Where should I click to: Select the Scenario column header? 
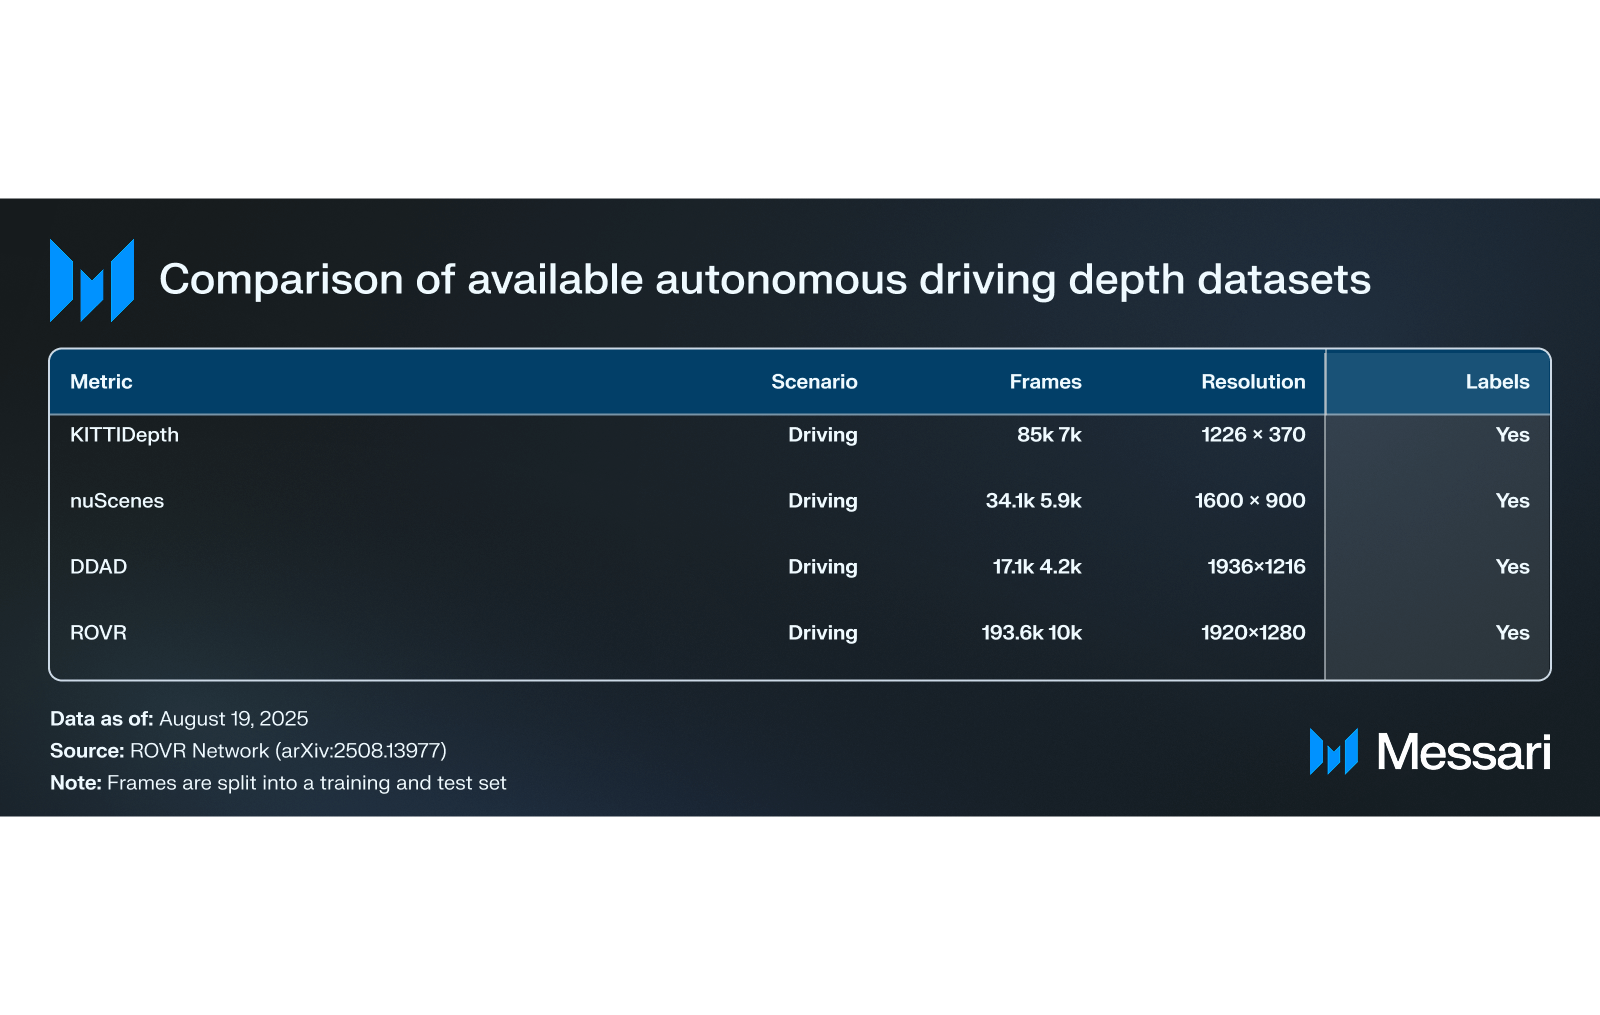tap(814, 382)
